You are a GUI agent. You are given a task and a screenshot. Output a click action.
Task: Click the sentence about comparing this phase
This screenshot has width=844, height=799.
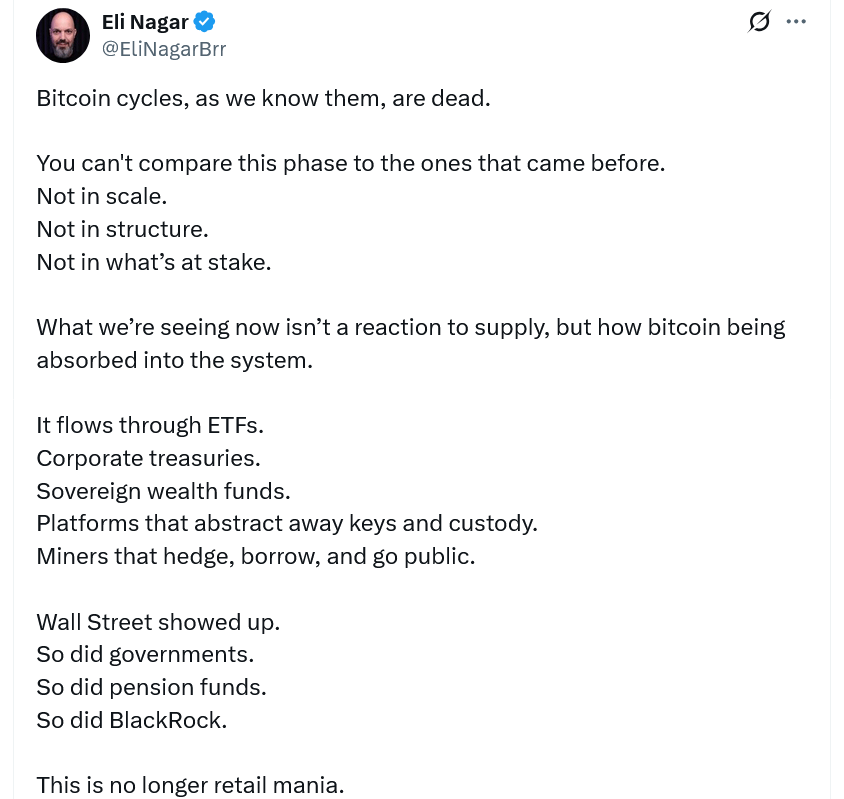click(x=350, y=163)
